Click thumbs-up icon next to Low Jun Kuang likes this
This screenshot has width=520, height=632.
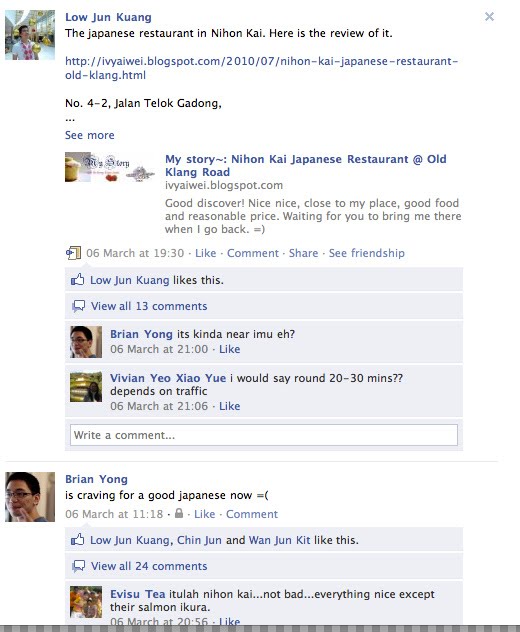(78, 280)
